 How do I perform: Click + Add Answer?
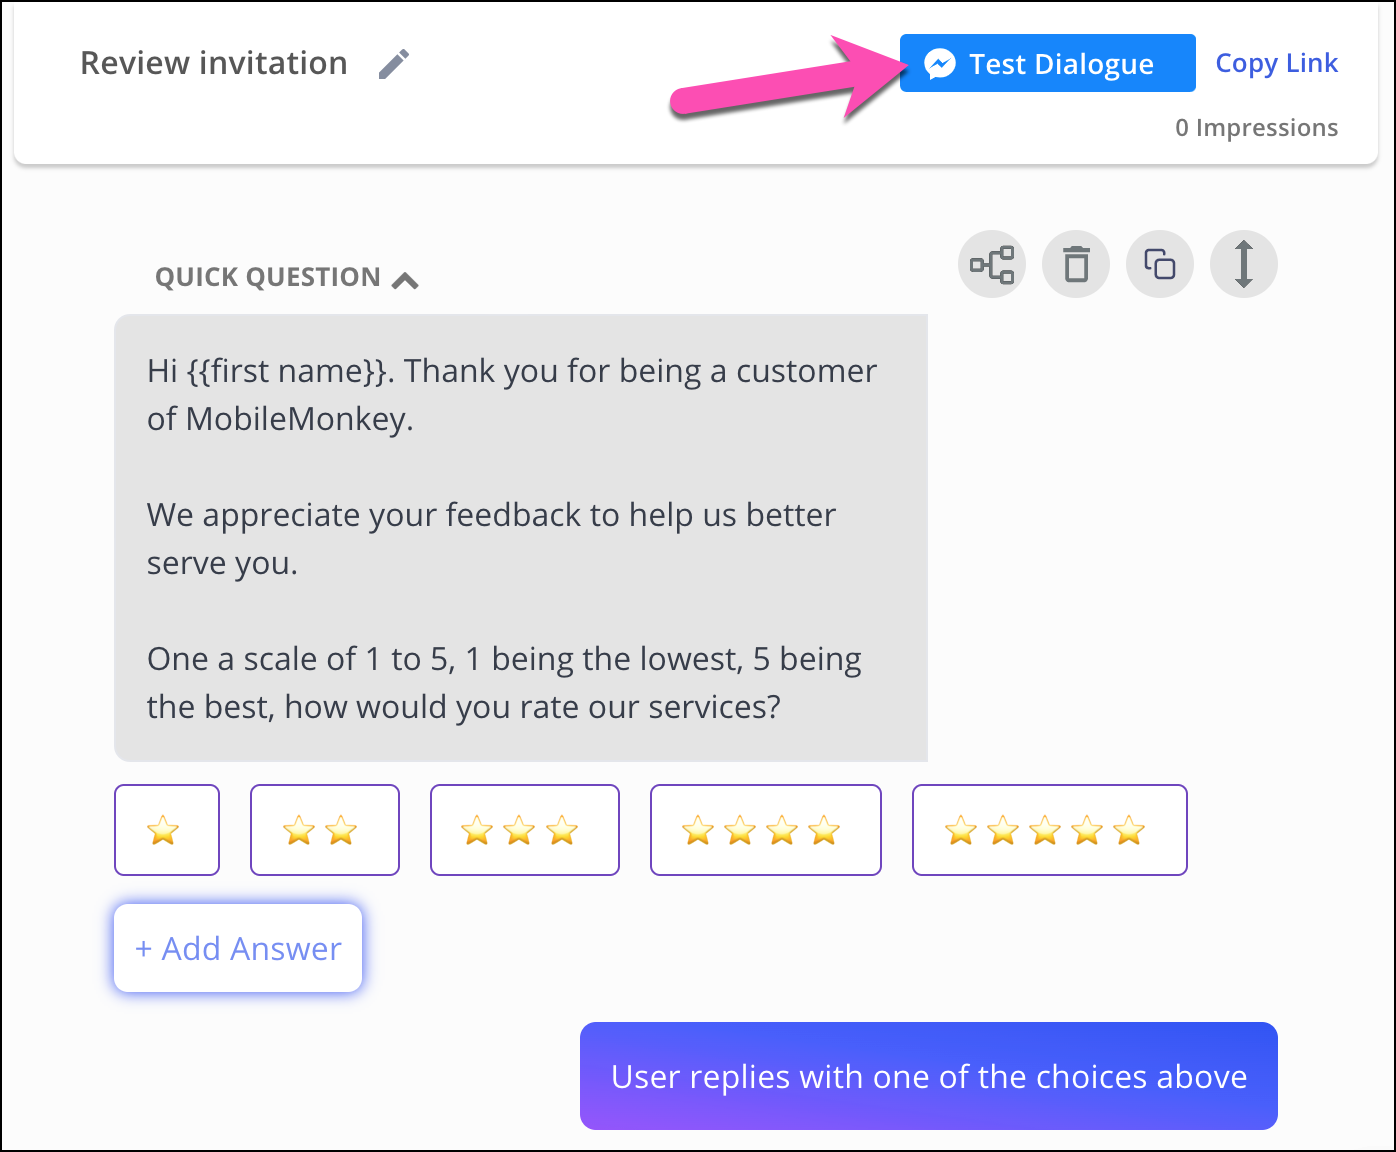[238, 948]
